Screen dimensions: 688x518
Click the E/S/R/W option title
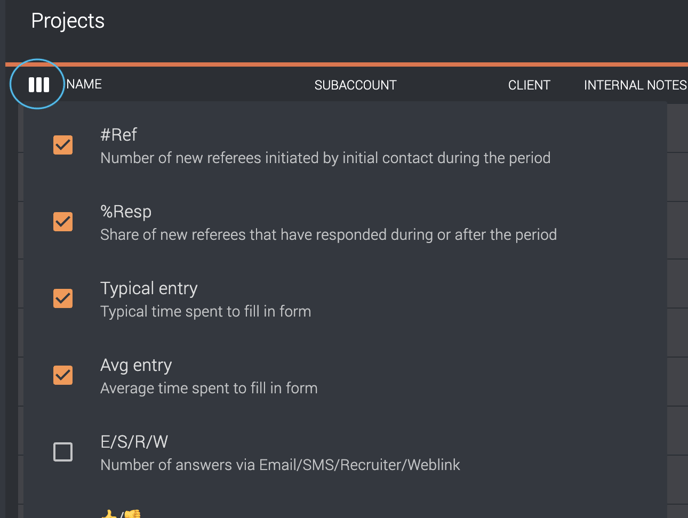click(x=134, y=442)
